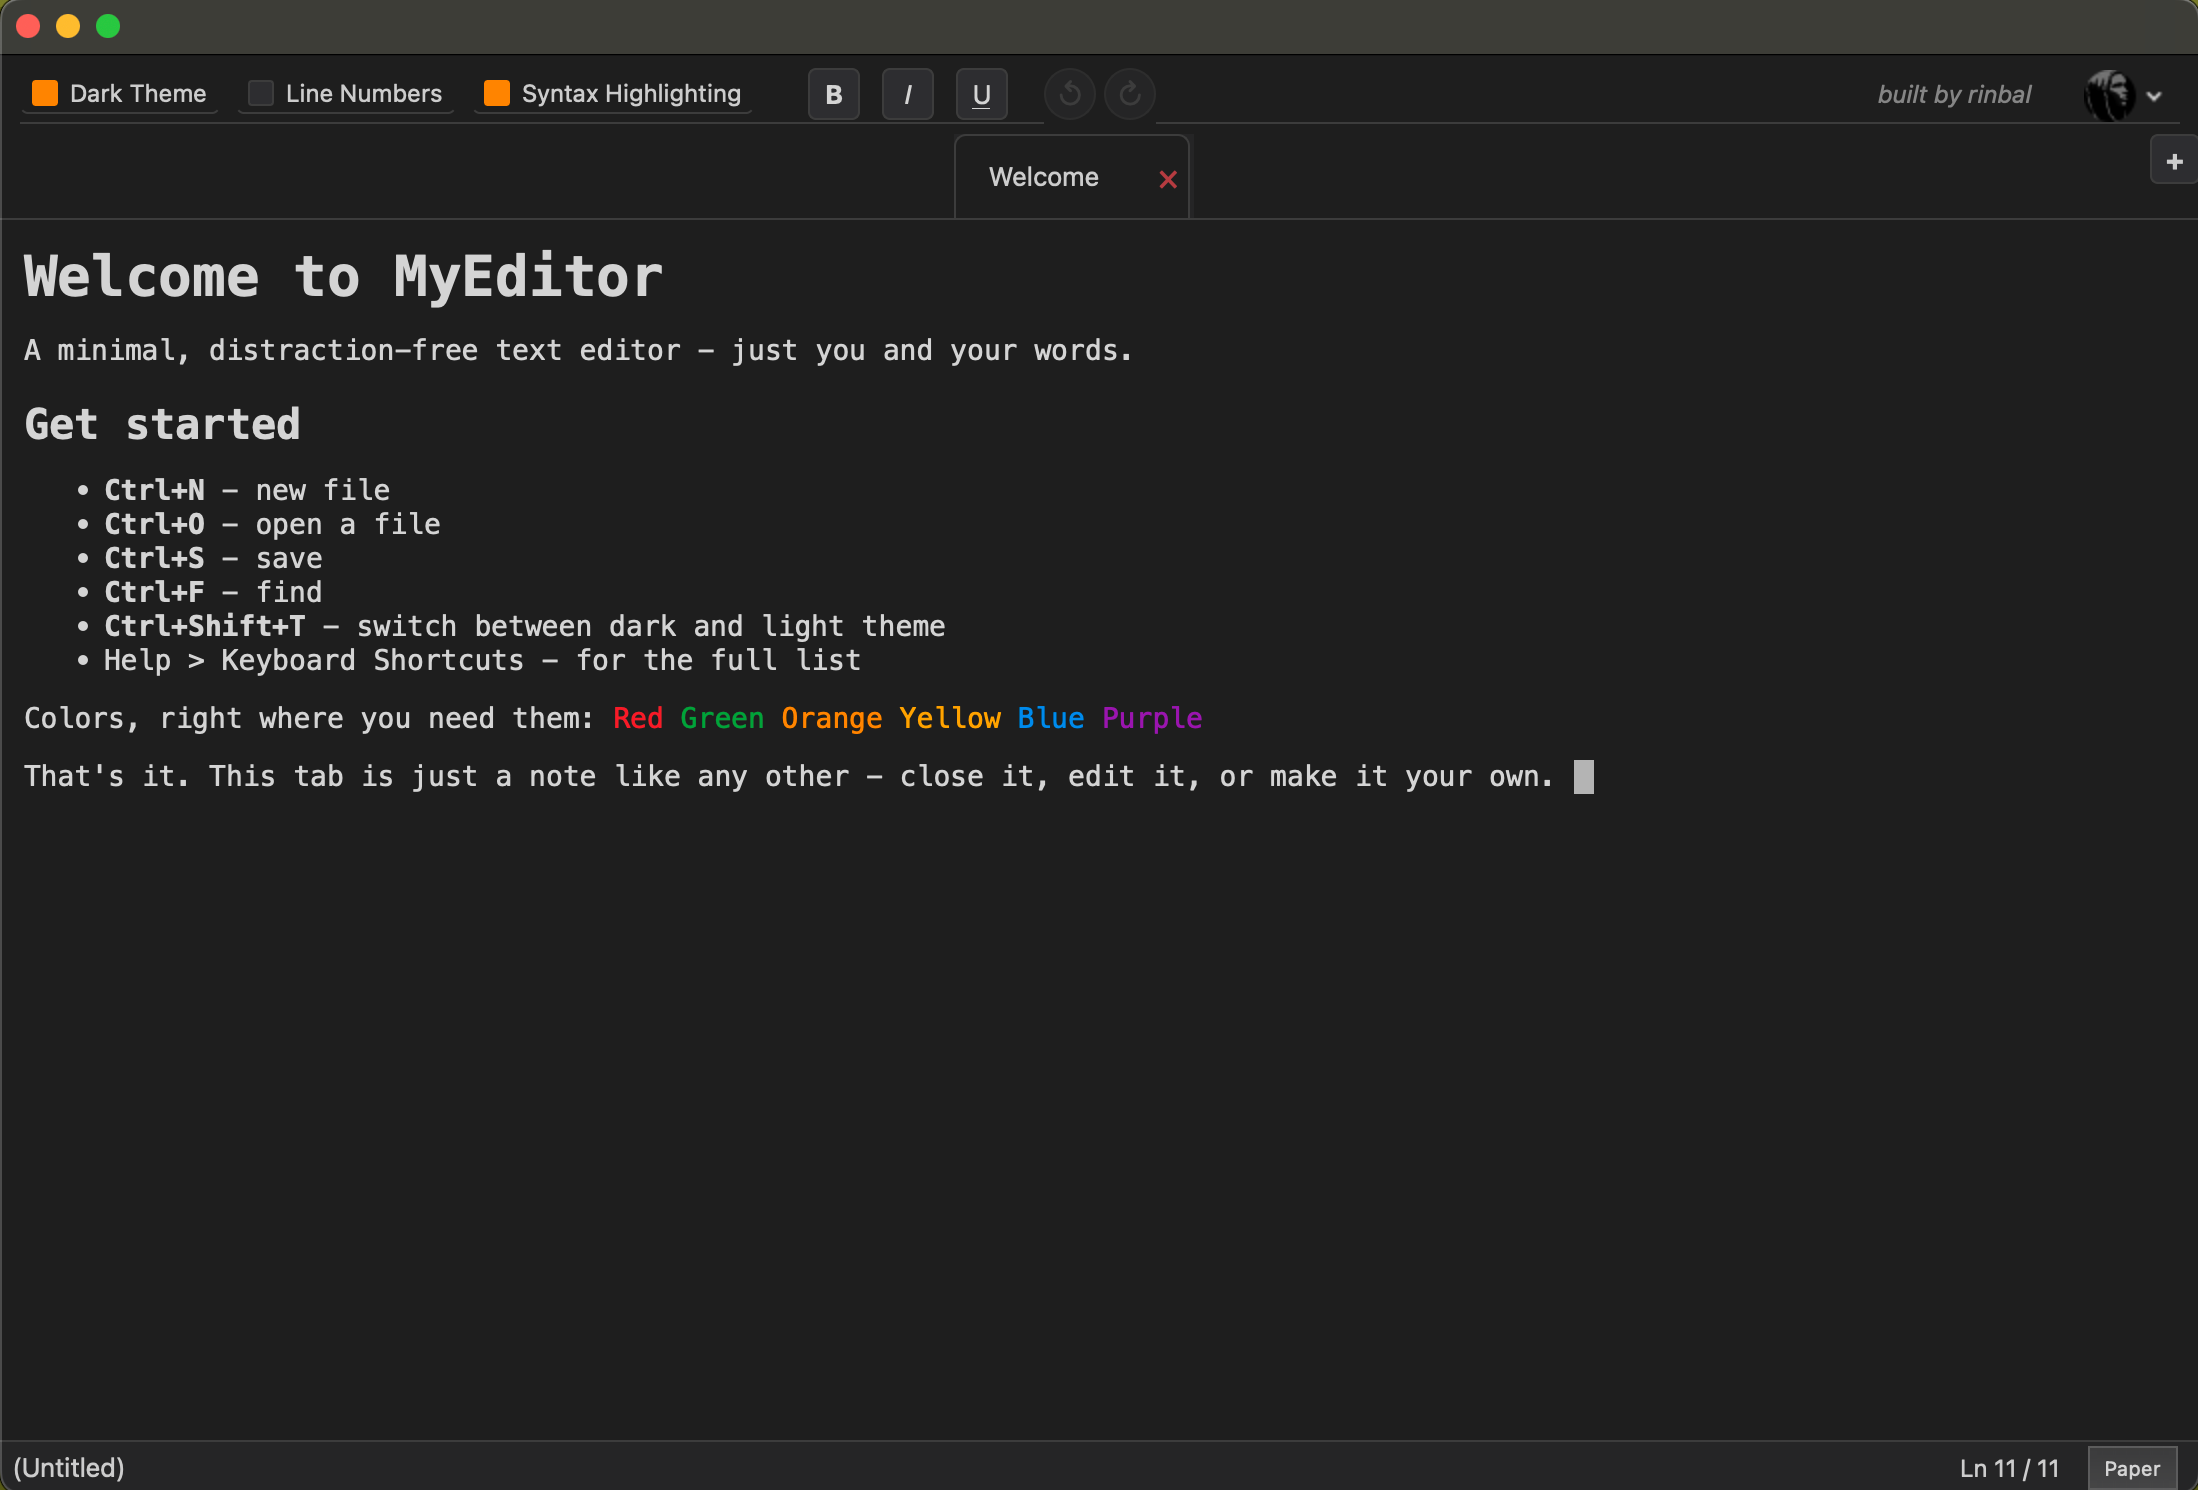The width and height of the screenshot is (2198, 1490).
Task: Click the undo arrow icon
Action: tap(1070, 94)
